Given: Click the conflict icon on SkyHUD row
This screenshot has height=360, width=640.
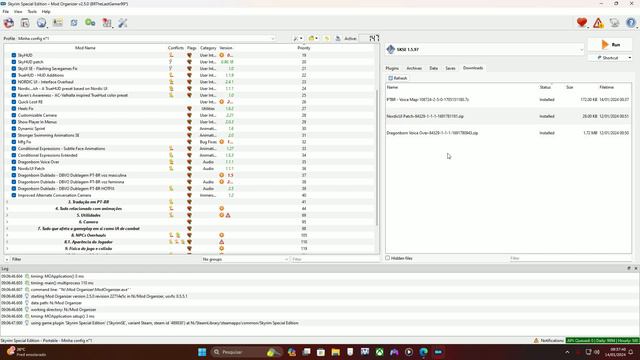Looking at the screenshot, I should tap(171, 55).
